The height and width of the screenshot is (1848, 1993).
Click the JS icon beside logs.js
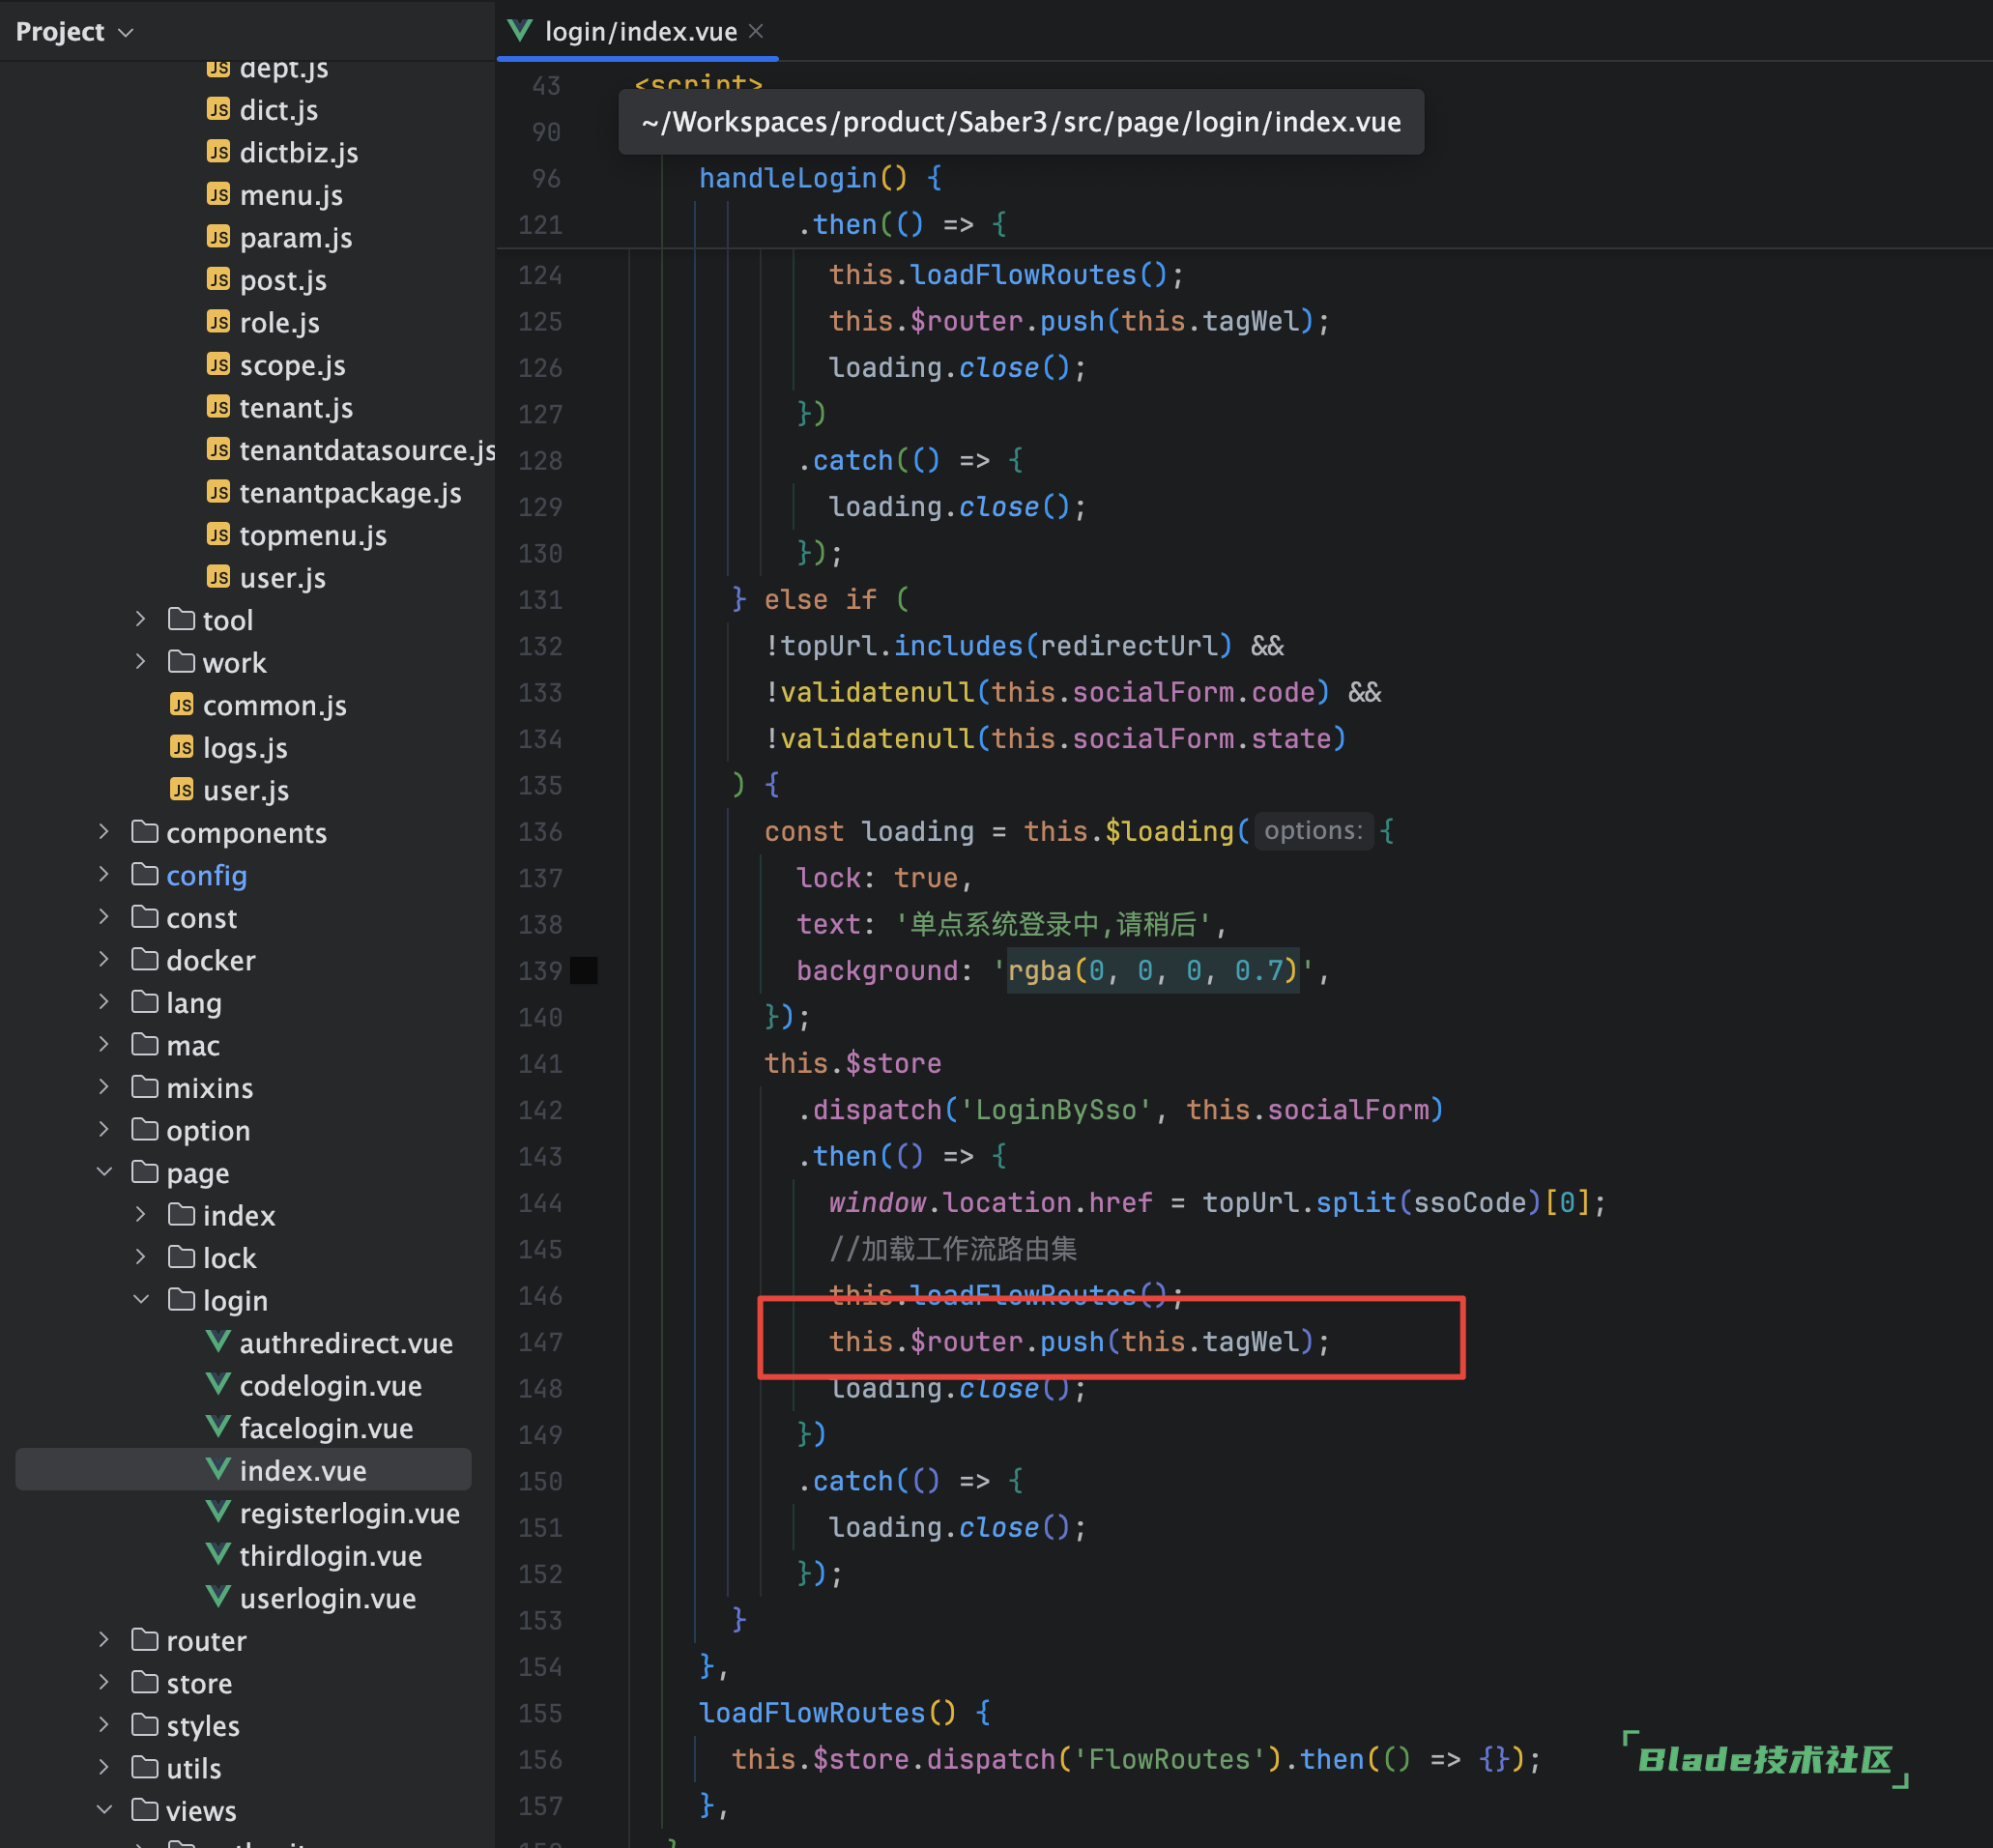point(181,747)
